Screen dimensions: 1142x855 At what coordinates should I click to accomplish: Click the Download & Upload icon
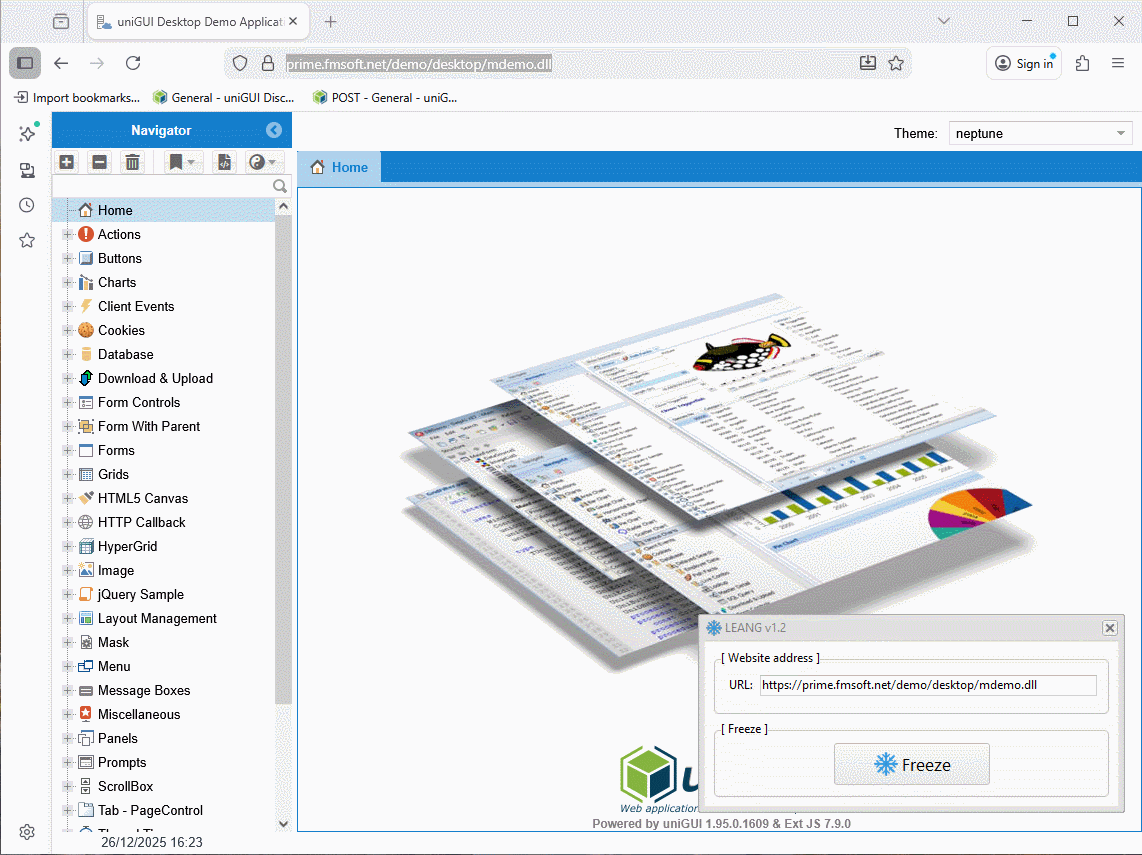point(86,378)
